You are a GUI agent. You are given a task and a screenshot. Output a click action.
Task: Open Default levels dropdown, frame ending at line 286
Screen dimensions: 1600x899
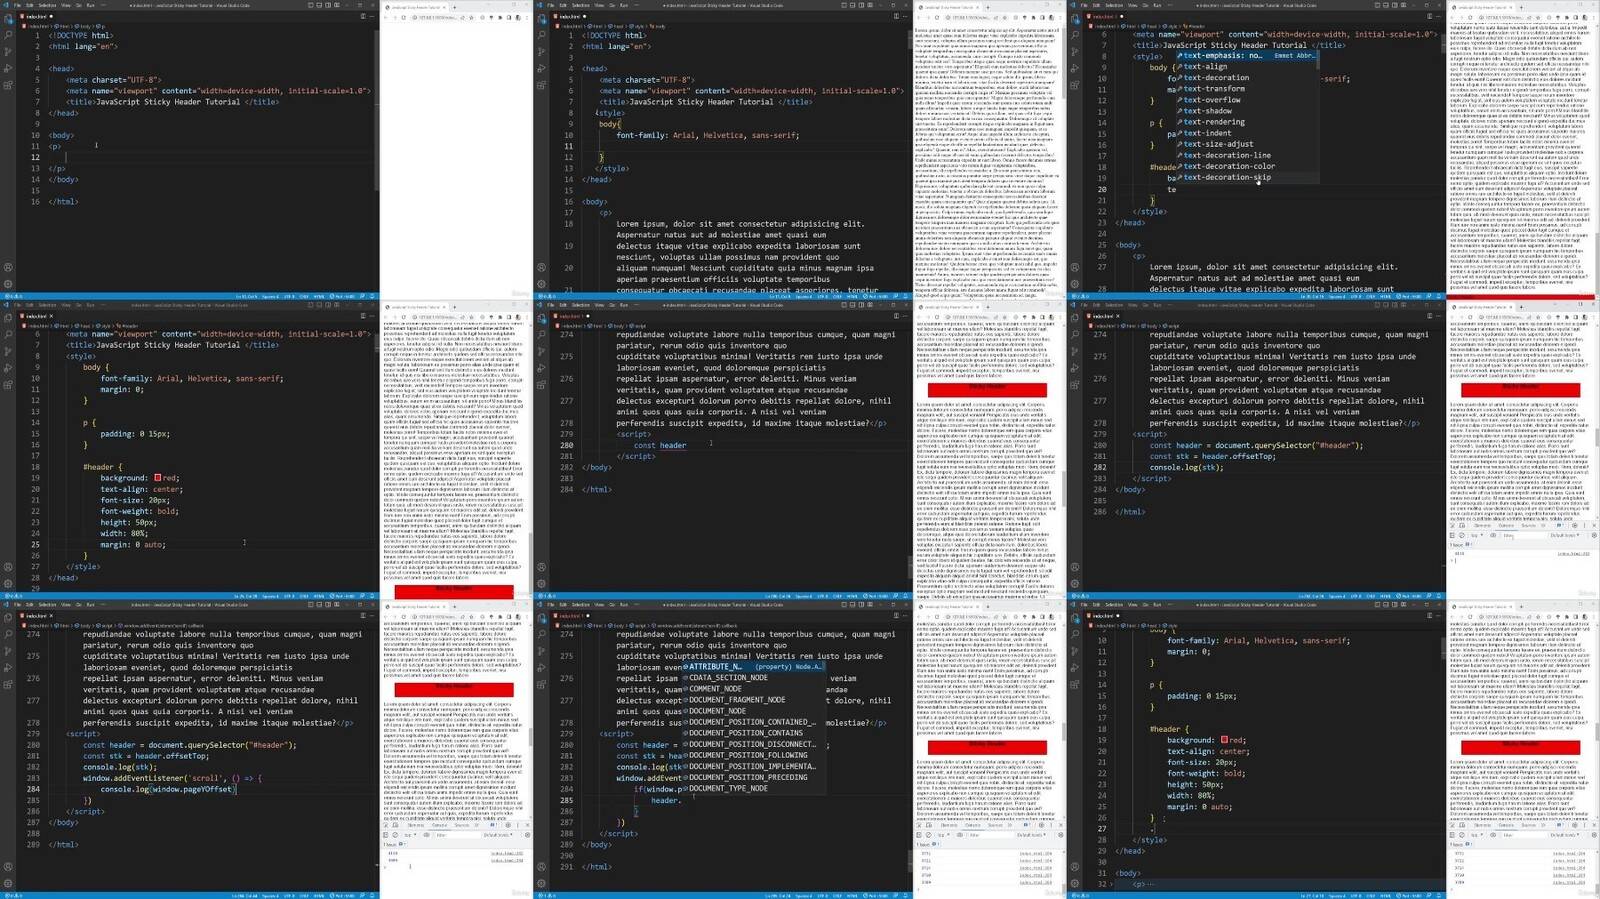tap(1563, 536)
